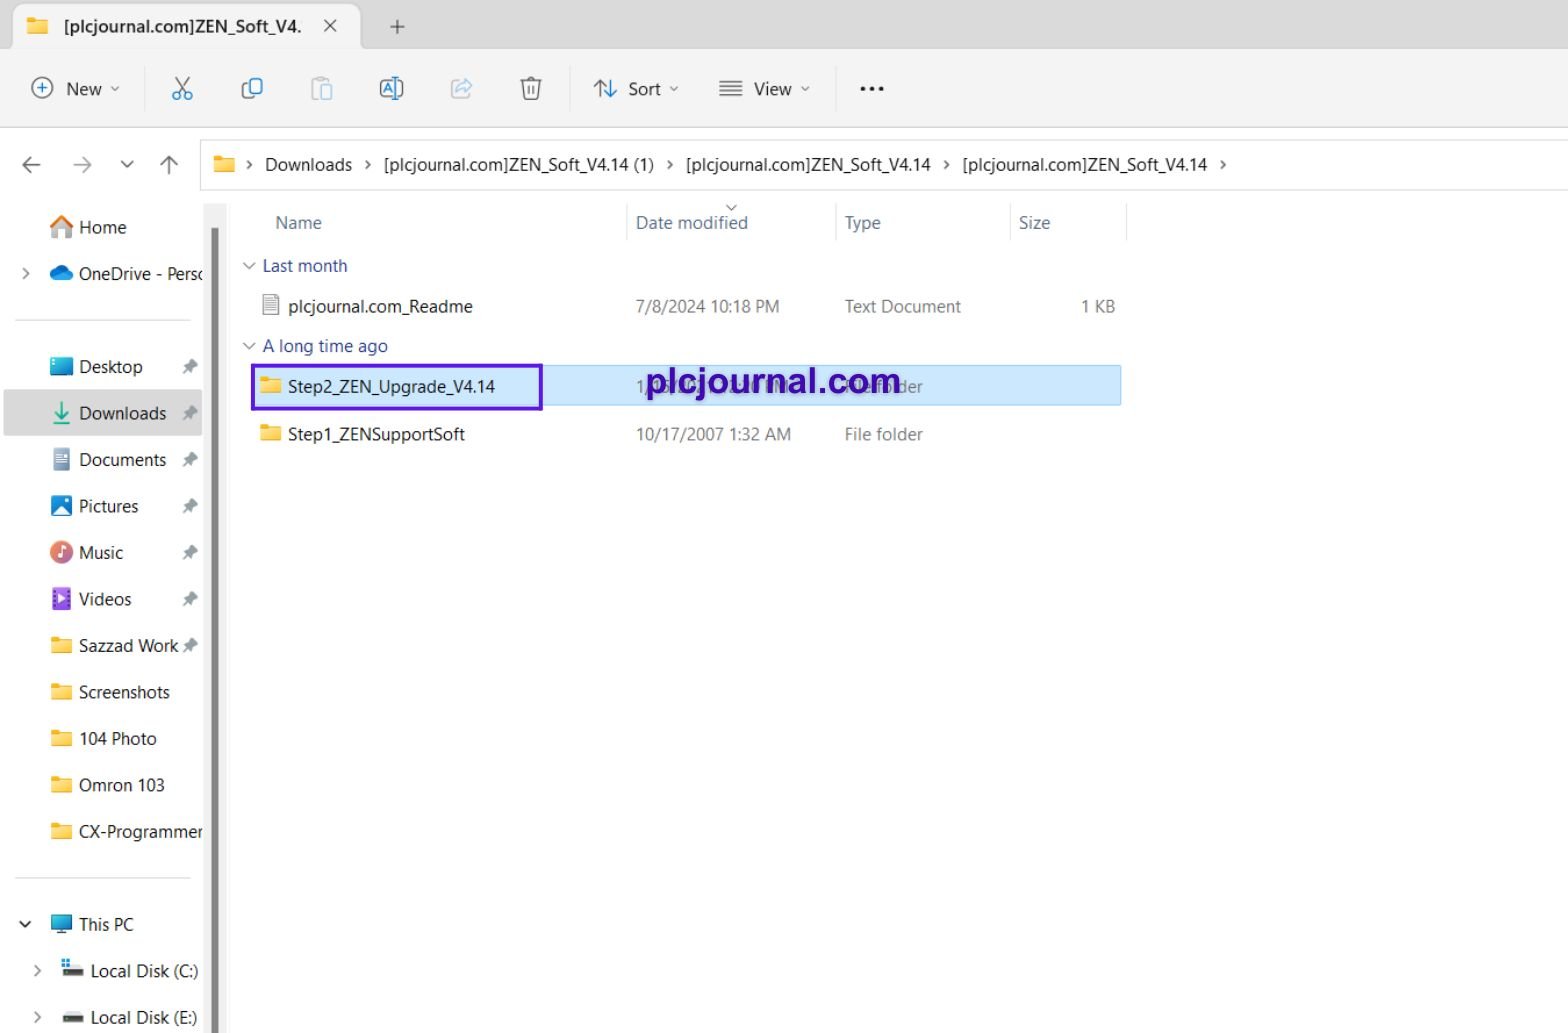
Task: Open the View dropdown menu
Action: click(x=765, y=89)
